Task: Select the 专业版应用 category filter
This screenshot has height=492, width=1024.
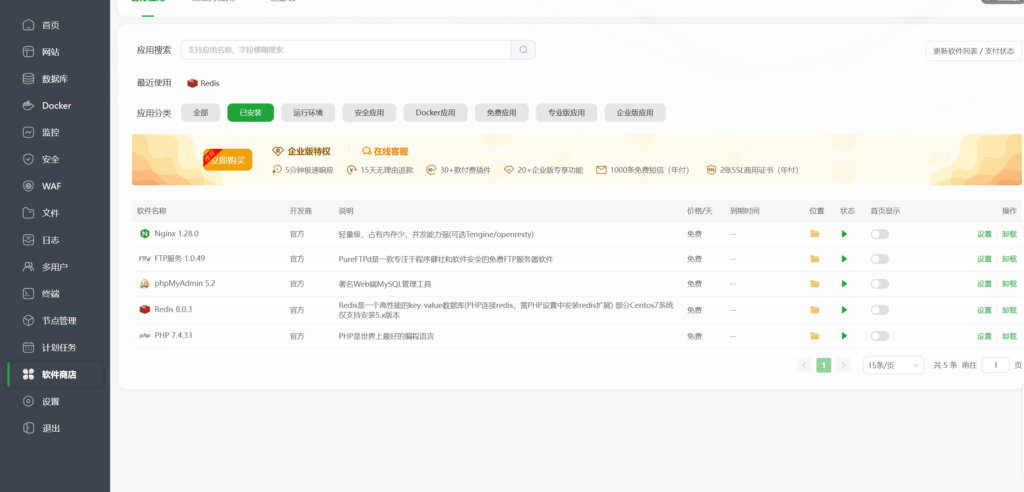Action: click(567, 112)
